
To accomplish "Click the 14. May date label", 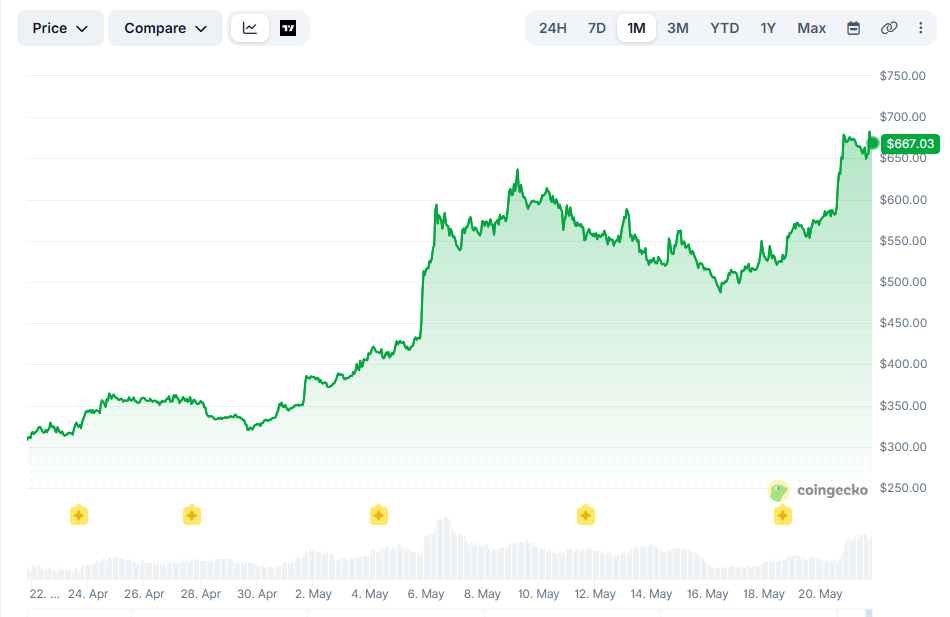I will [651, 594].
